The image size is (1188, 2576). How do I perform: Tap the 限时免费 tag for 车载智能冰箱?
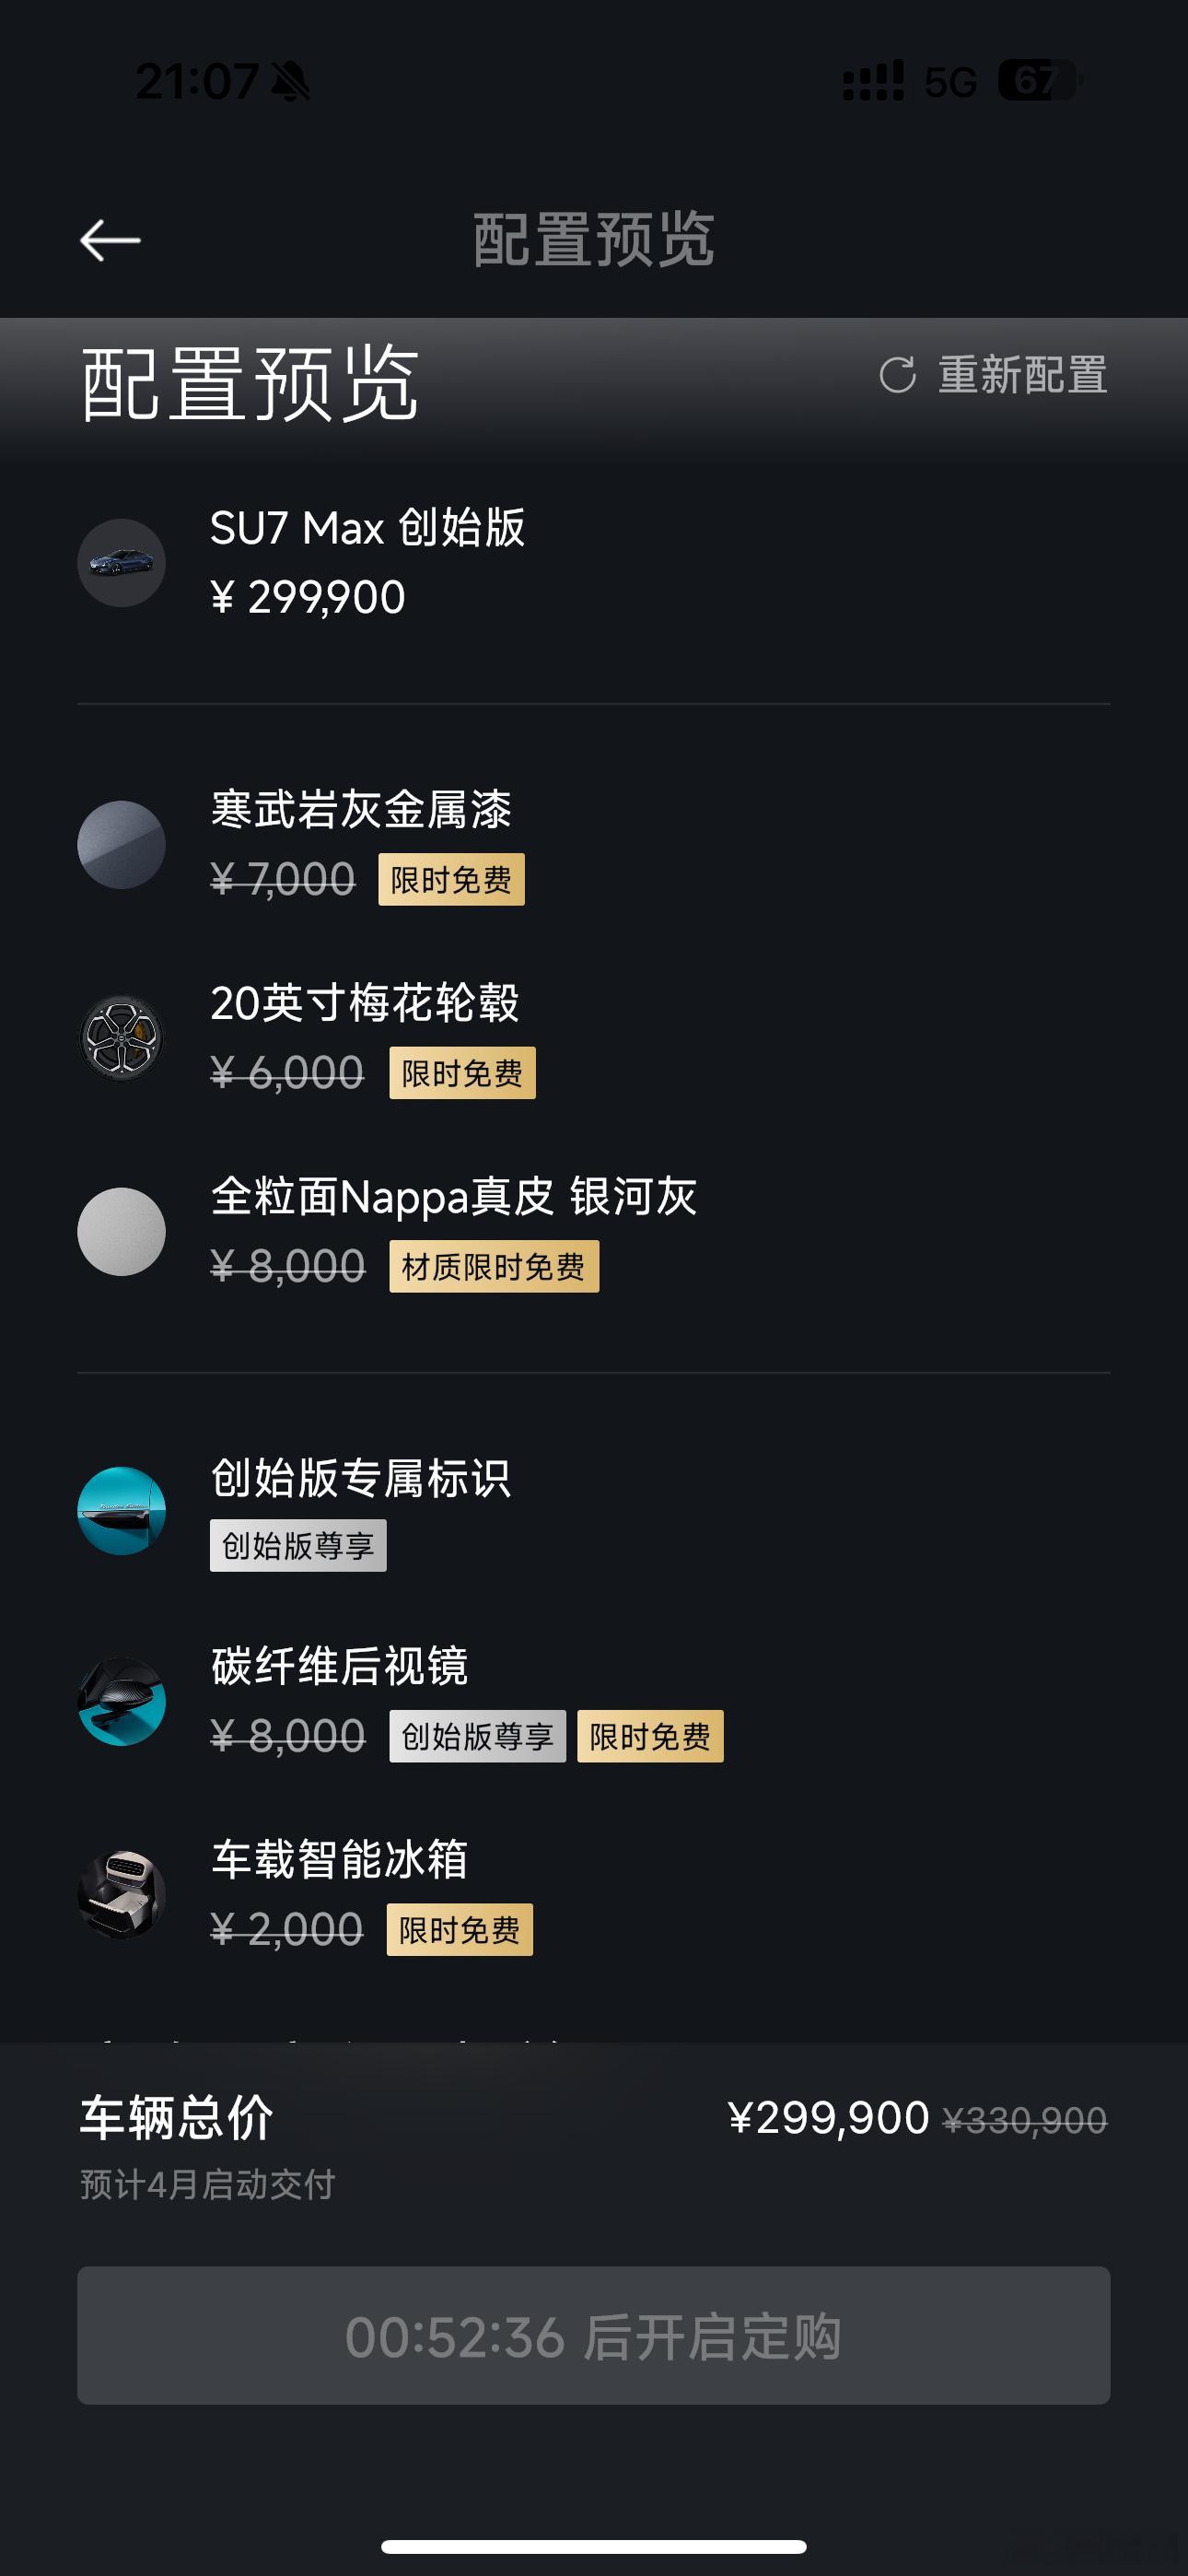click(460, 1930)
